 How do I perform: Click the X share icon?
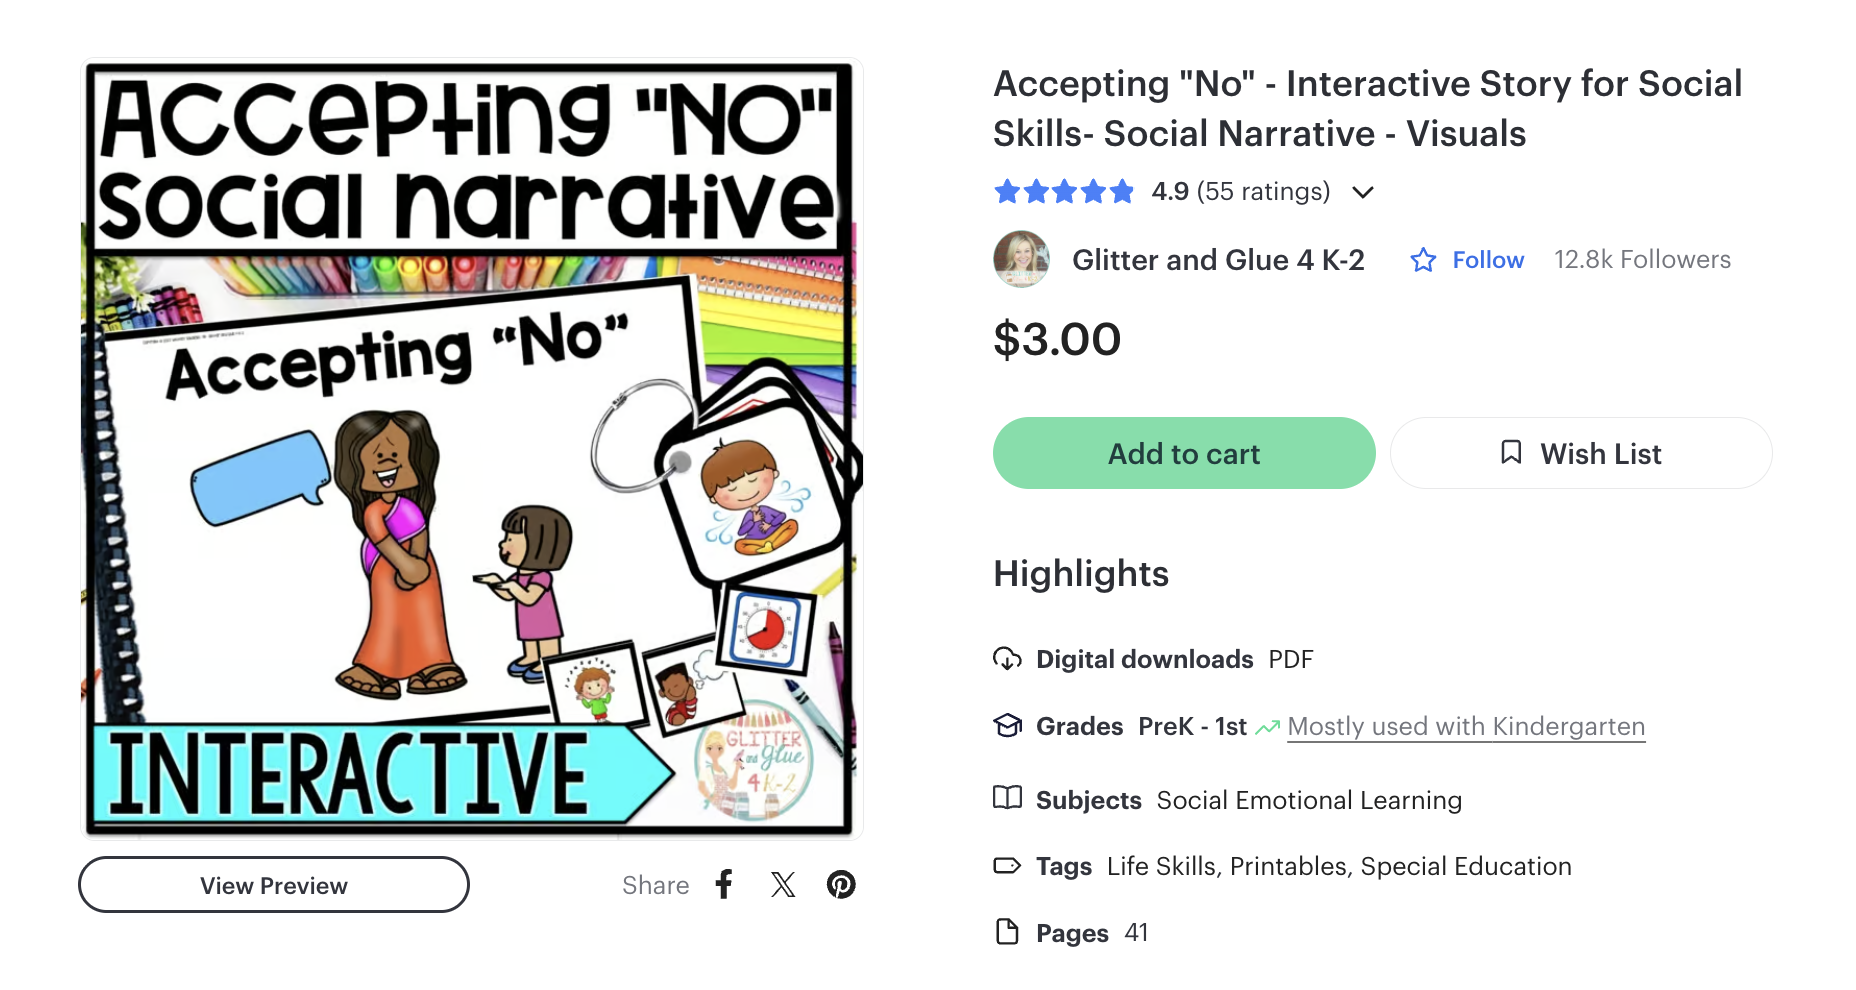(783, 884)
